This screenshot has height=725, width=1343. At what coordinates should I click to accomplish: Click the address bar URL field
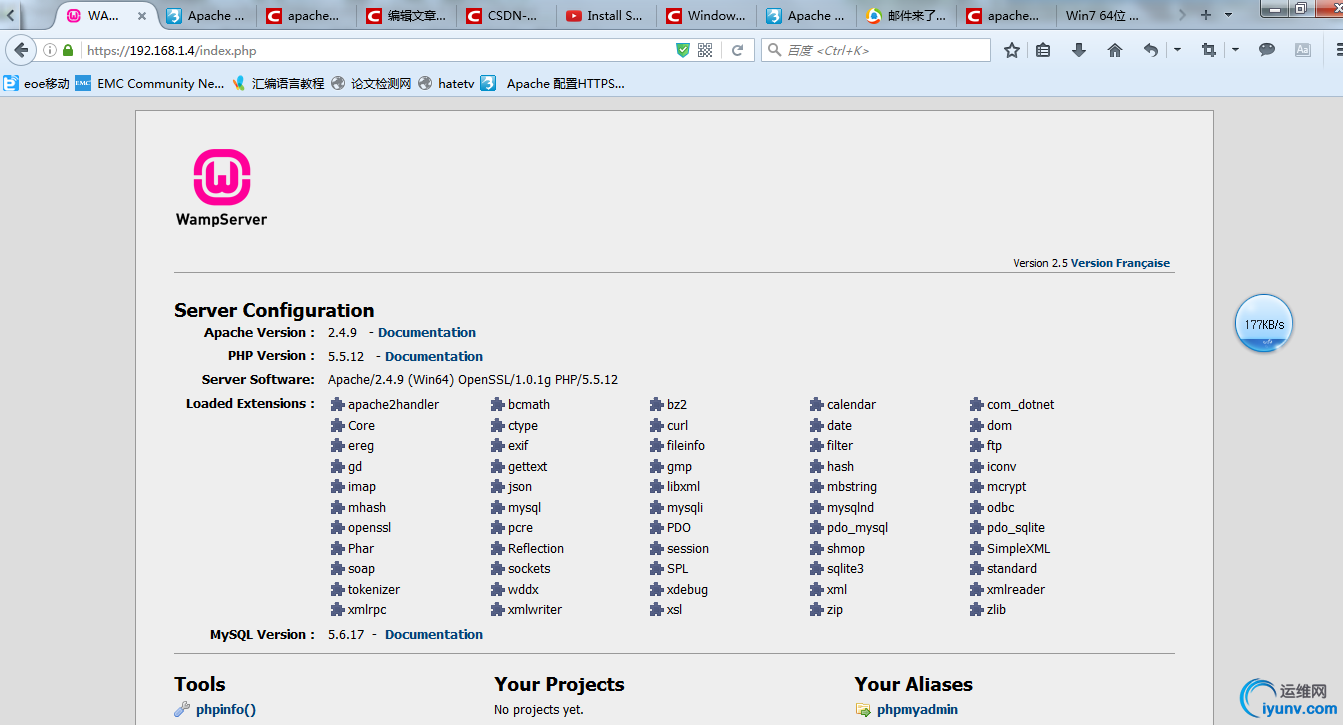[378, 50]
